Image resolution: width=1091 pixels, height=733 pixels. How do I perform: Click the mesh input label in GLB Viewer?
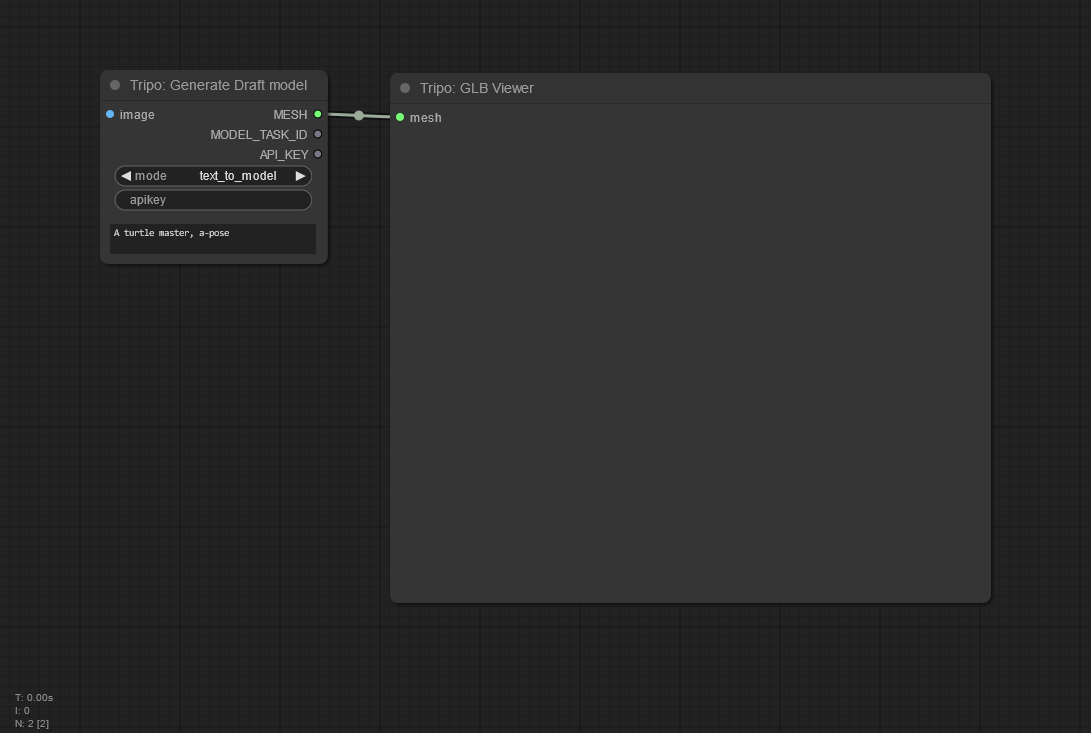(x=426, y=118)
